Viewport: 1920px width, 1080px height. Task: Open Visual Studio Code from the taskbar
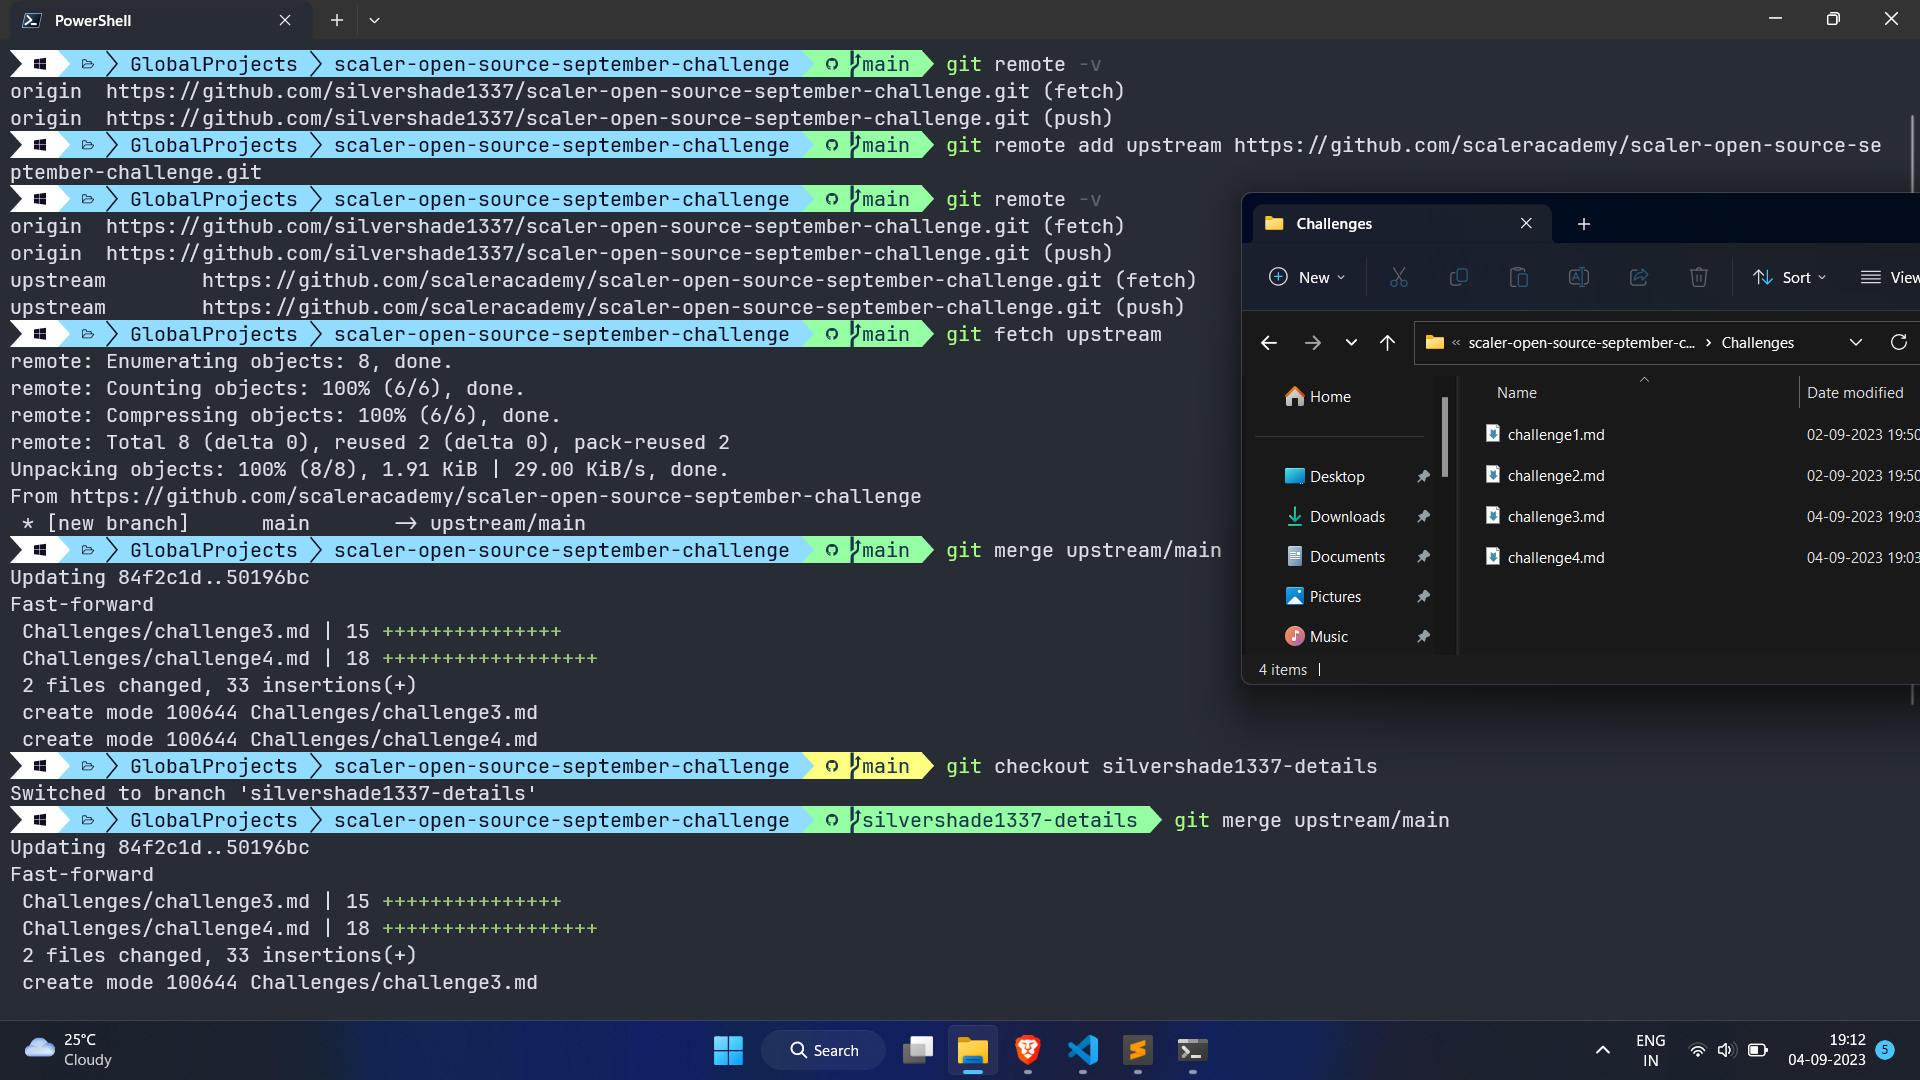pyautogui.click(x=1083, y=1050)
